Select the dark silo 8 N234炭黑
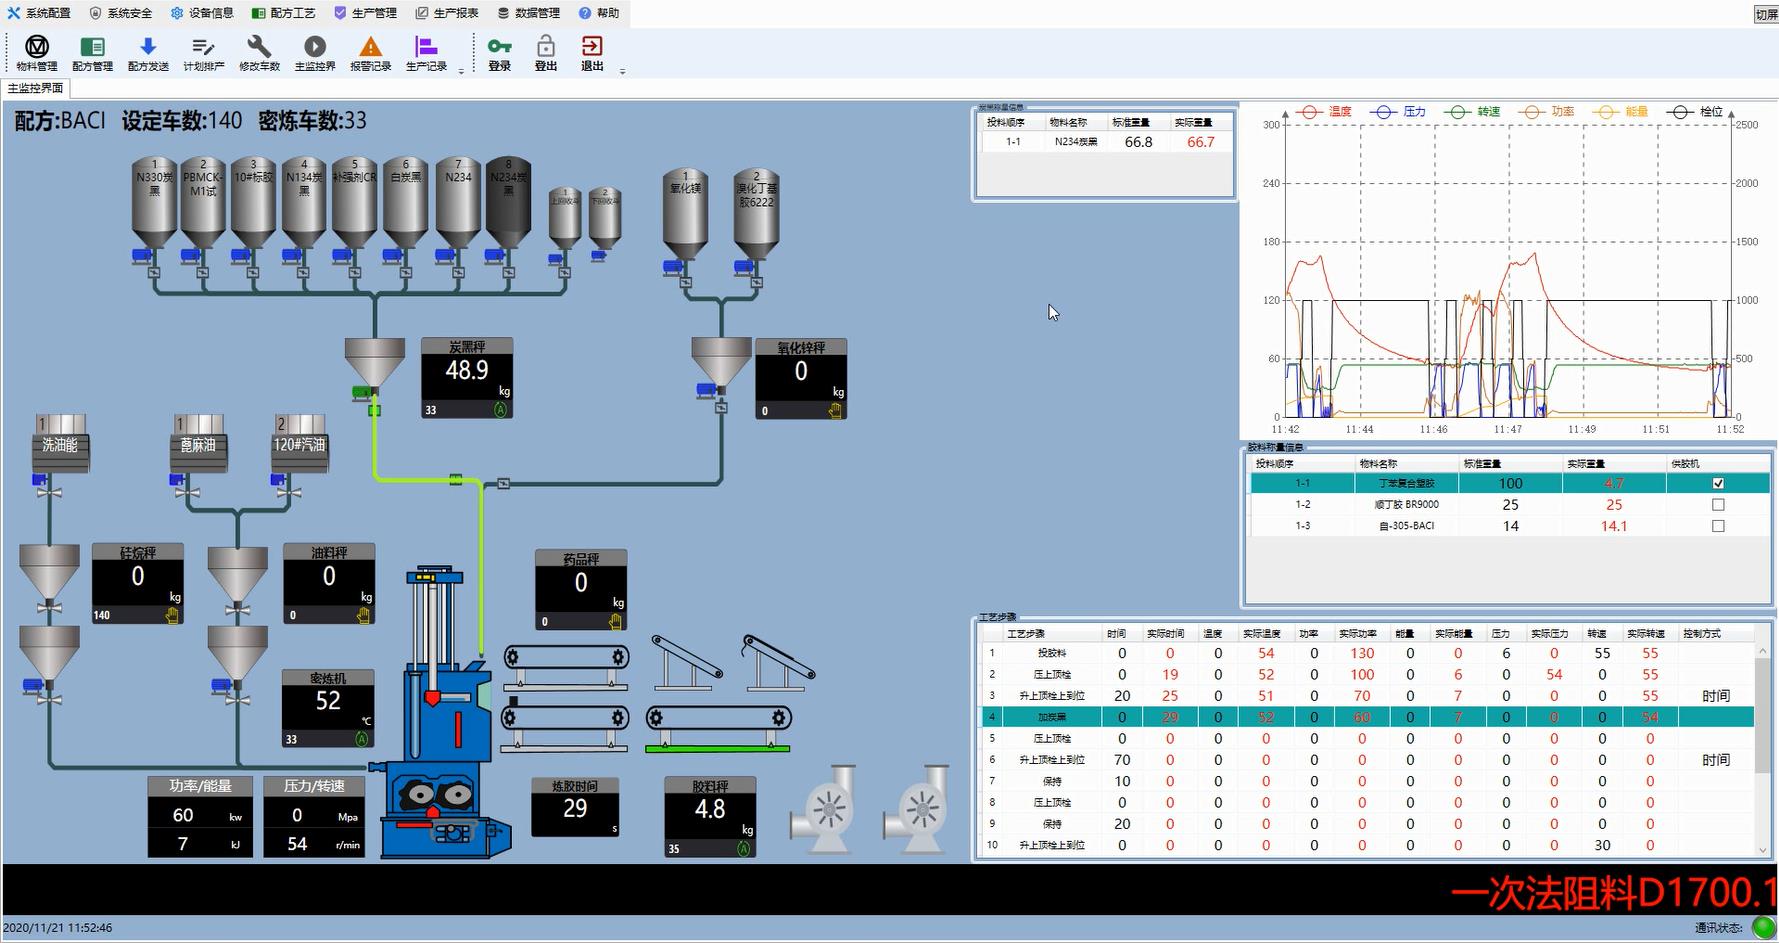Image resolution: width=1779 pixels, height=943 pixels. pos(508,203)
